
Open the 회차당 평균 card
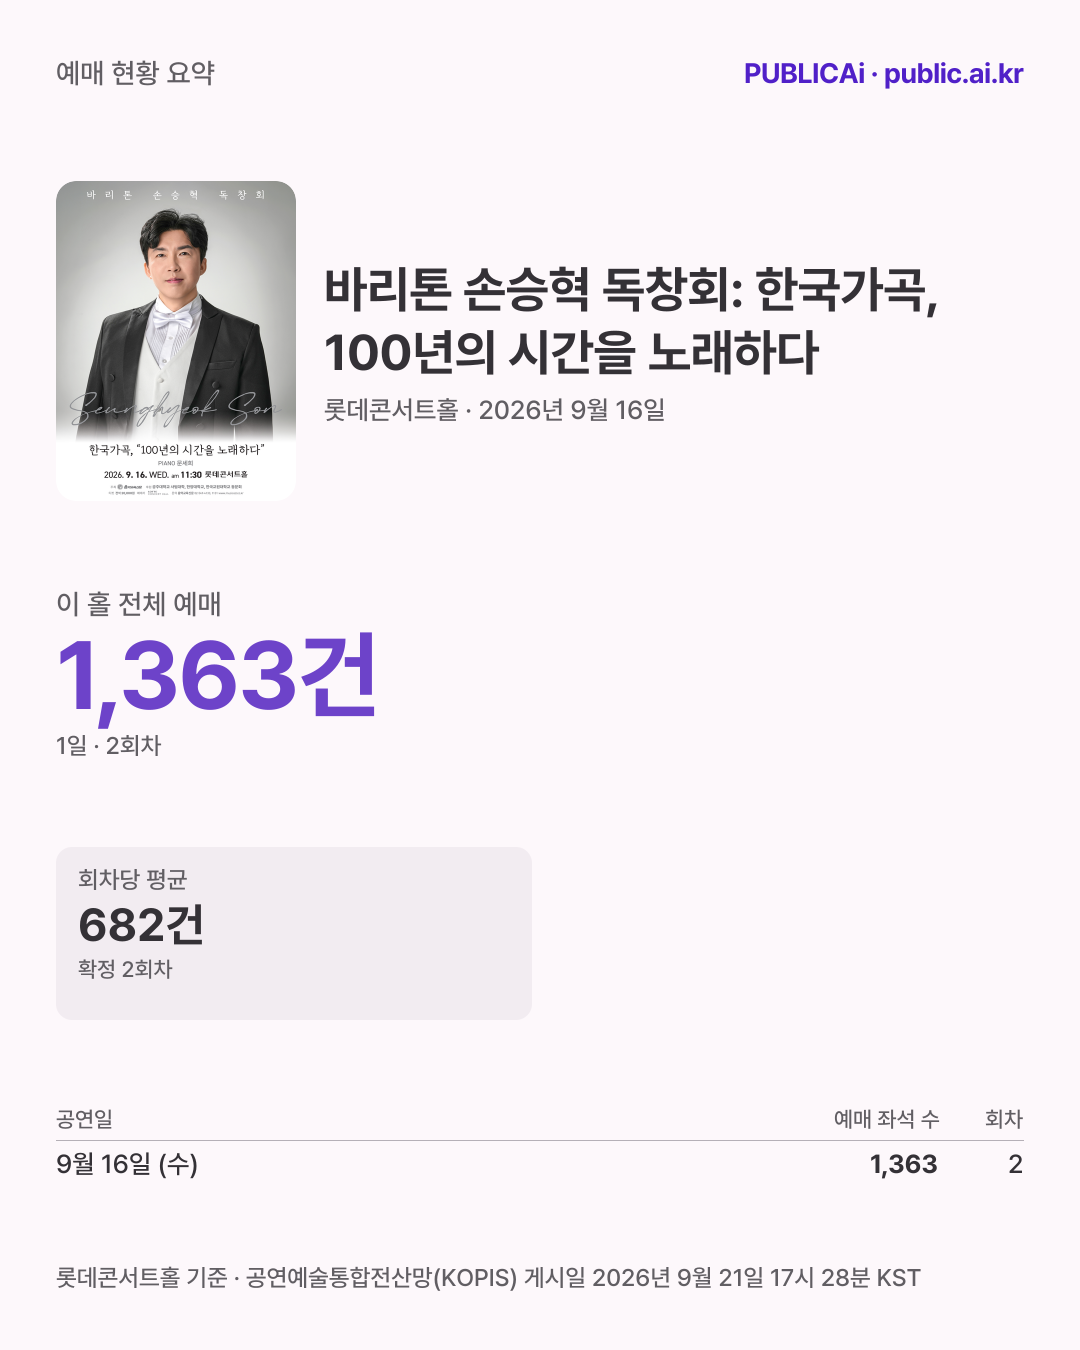[x=294, y=933]
